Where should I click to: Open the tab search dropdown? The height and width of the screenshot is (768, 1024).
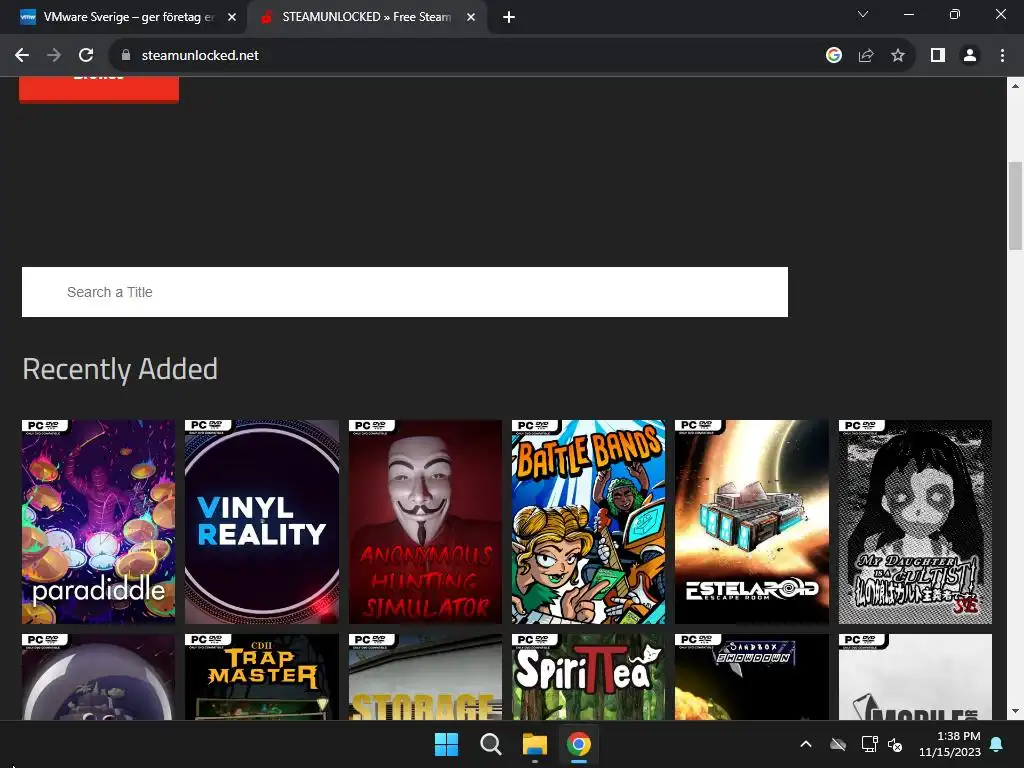click(x=863, y=14)
